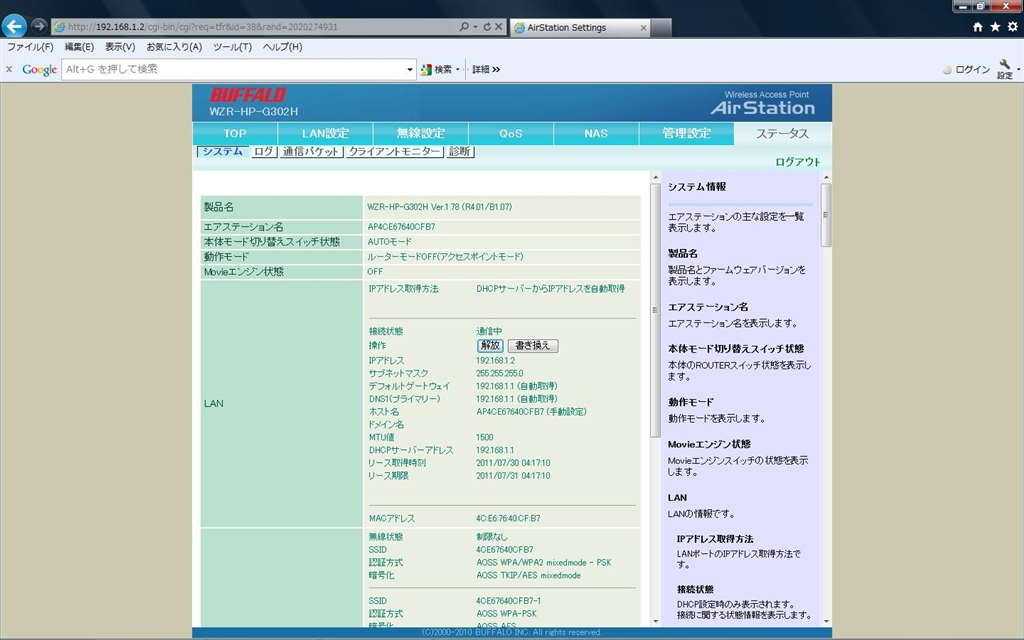Screen dimensions: 1024x640
Task: Click the Google toolbar wrench settings icon
Action: click(1005, 65)
